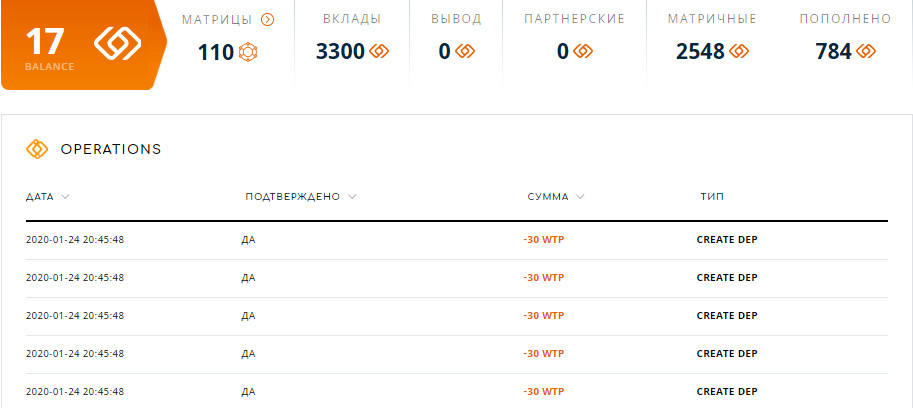Click the coin icon under ПАРТНЕРСКИЕ
The width and height of the screenshot is (913, 408).
pyautogui.click(x=582, y=52)
